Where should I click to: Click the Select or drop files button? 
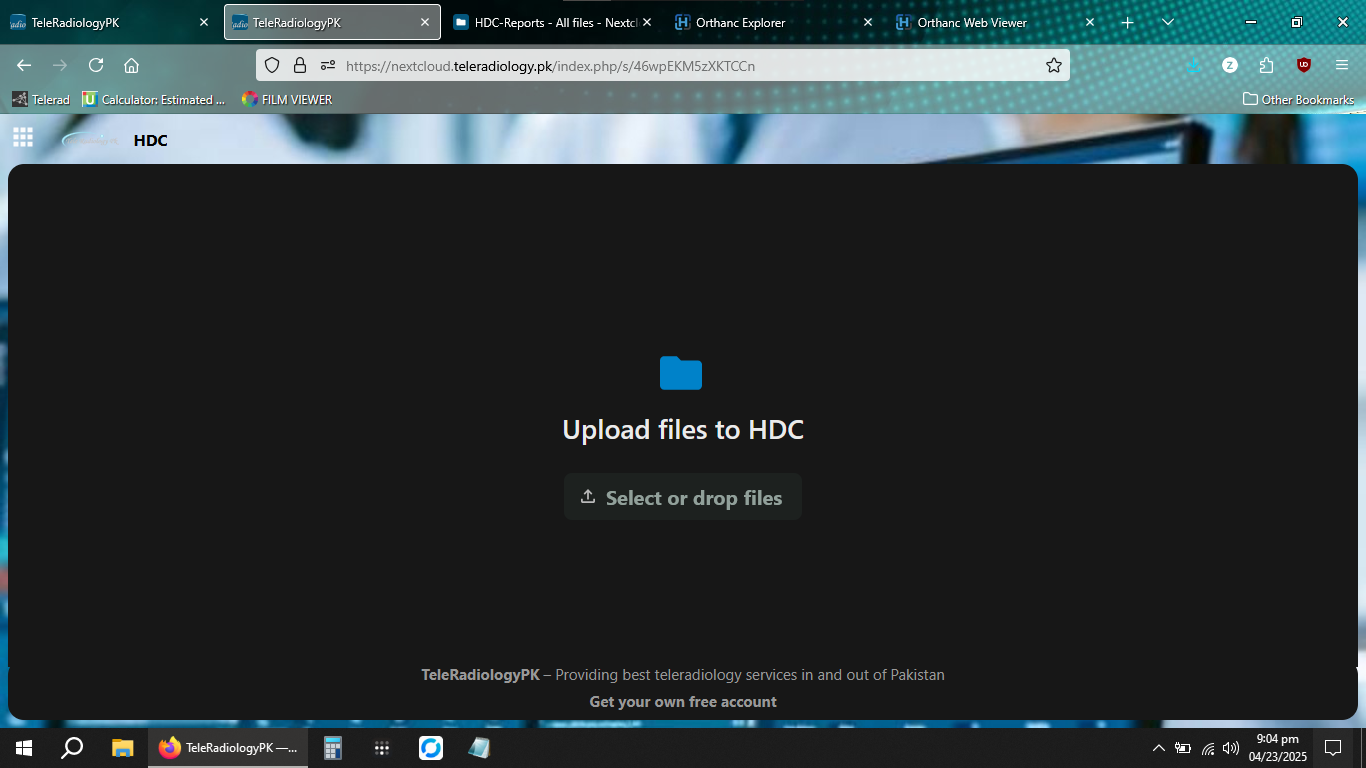pyautogui.click(x=683, y=497)
